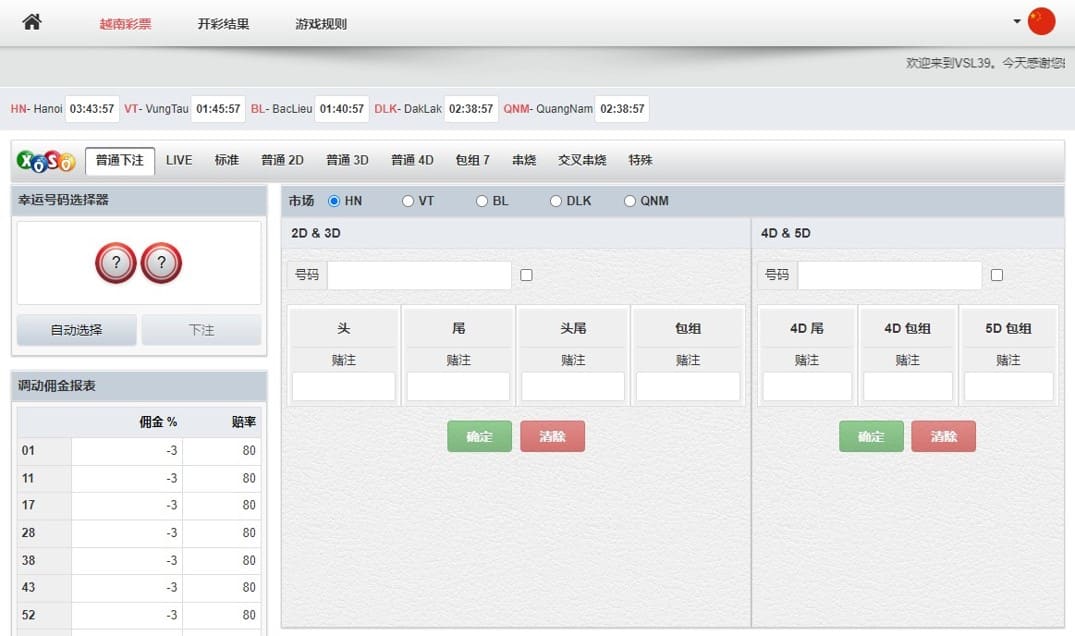Switch to the 交叉串烧 tab
Image resolution: width=1075 pixels, height=636 pixels.
pyautogui.click(x=583, y=160)
